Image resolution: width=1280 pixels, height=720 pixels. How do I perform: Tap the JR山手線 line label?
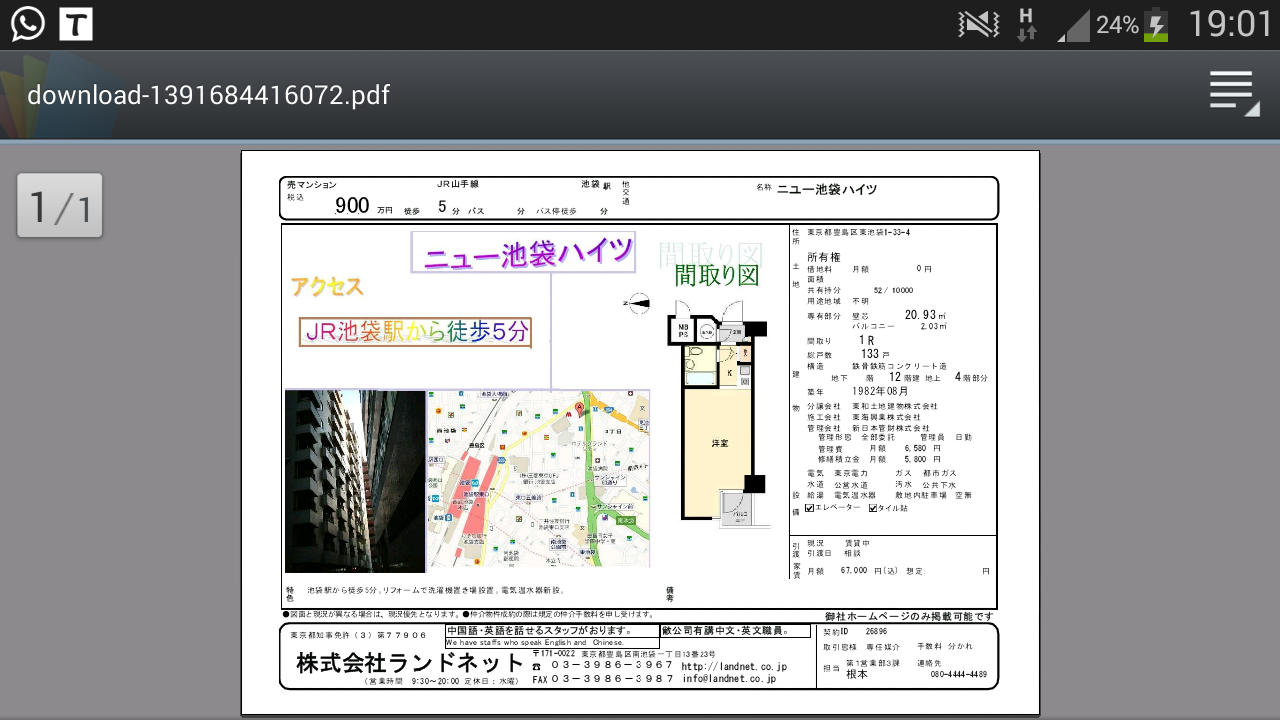[x=458, y=185]
